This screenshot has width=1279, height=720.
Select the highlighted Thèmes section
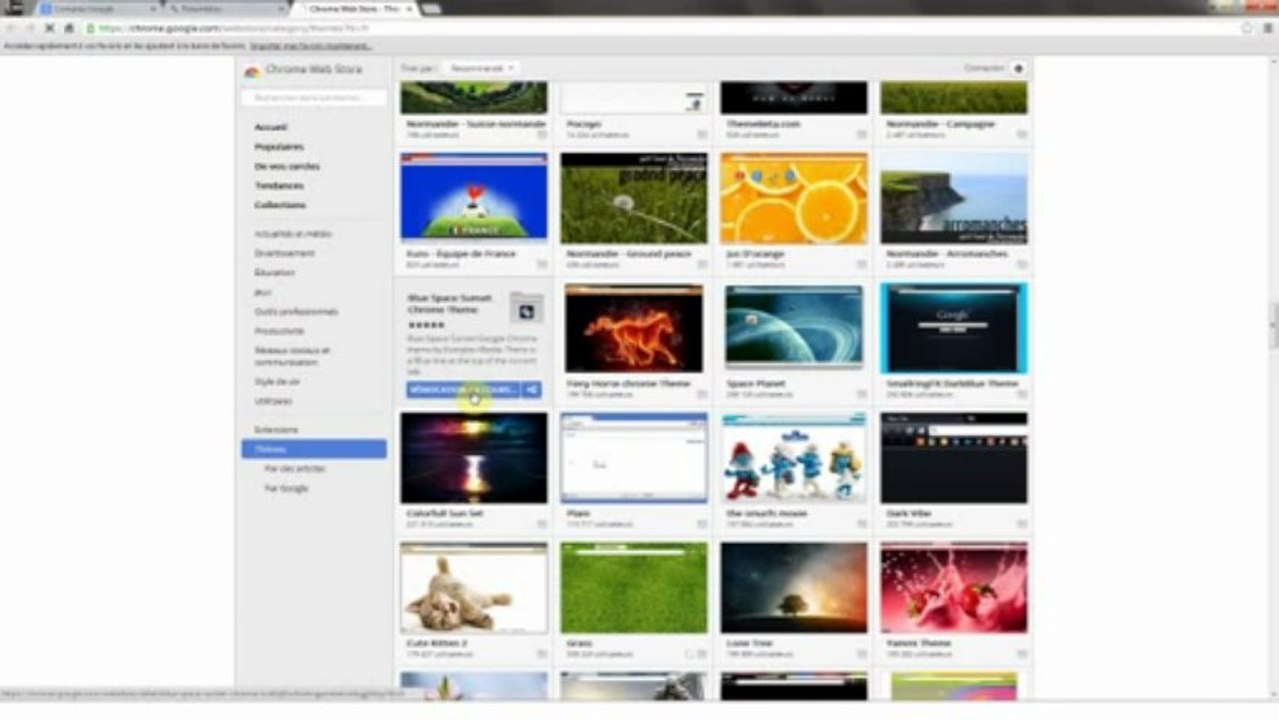point(314,449)
